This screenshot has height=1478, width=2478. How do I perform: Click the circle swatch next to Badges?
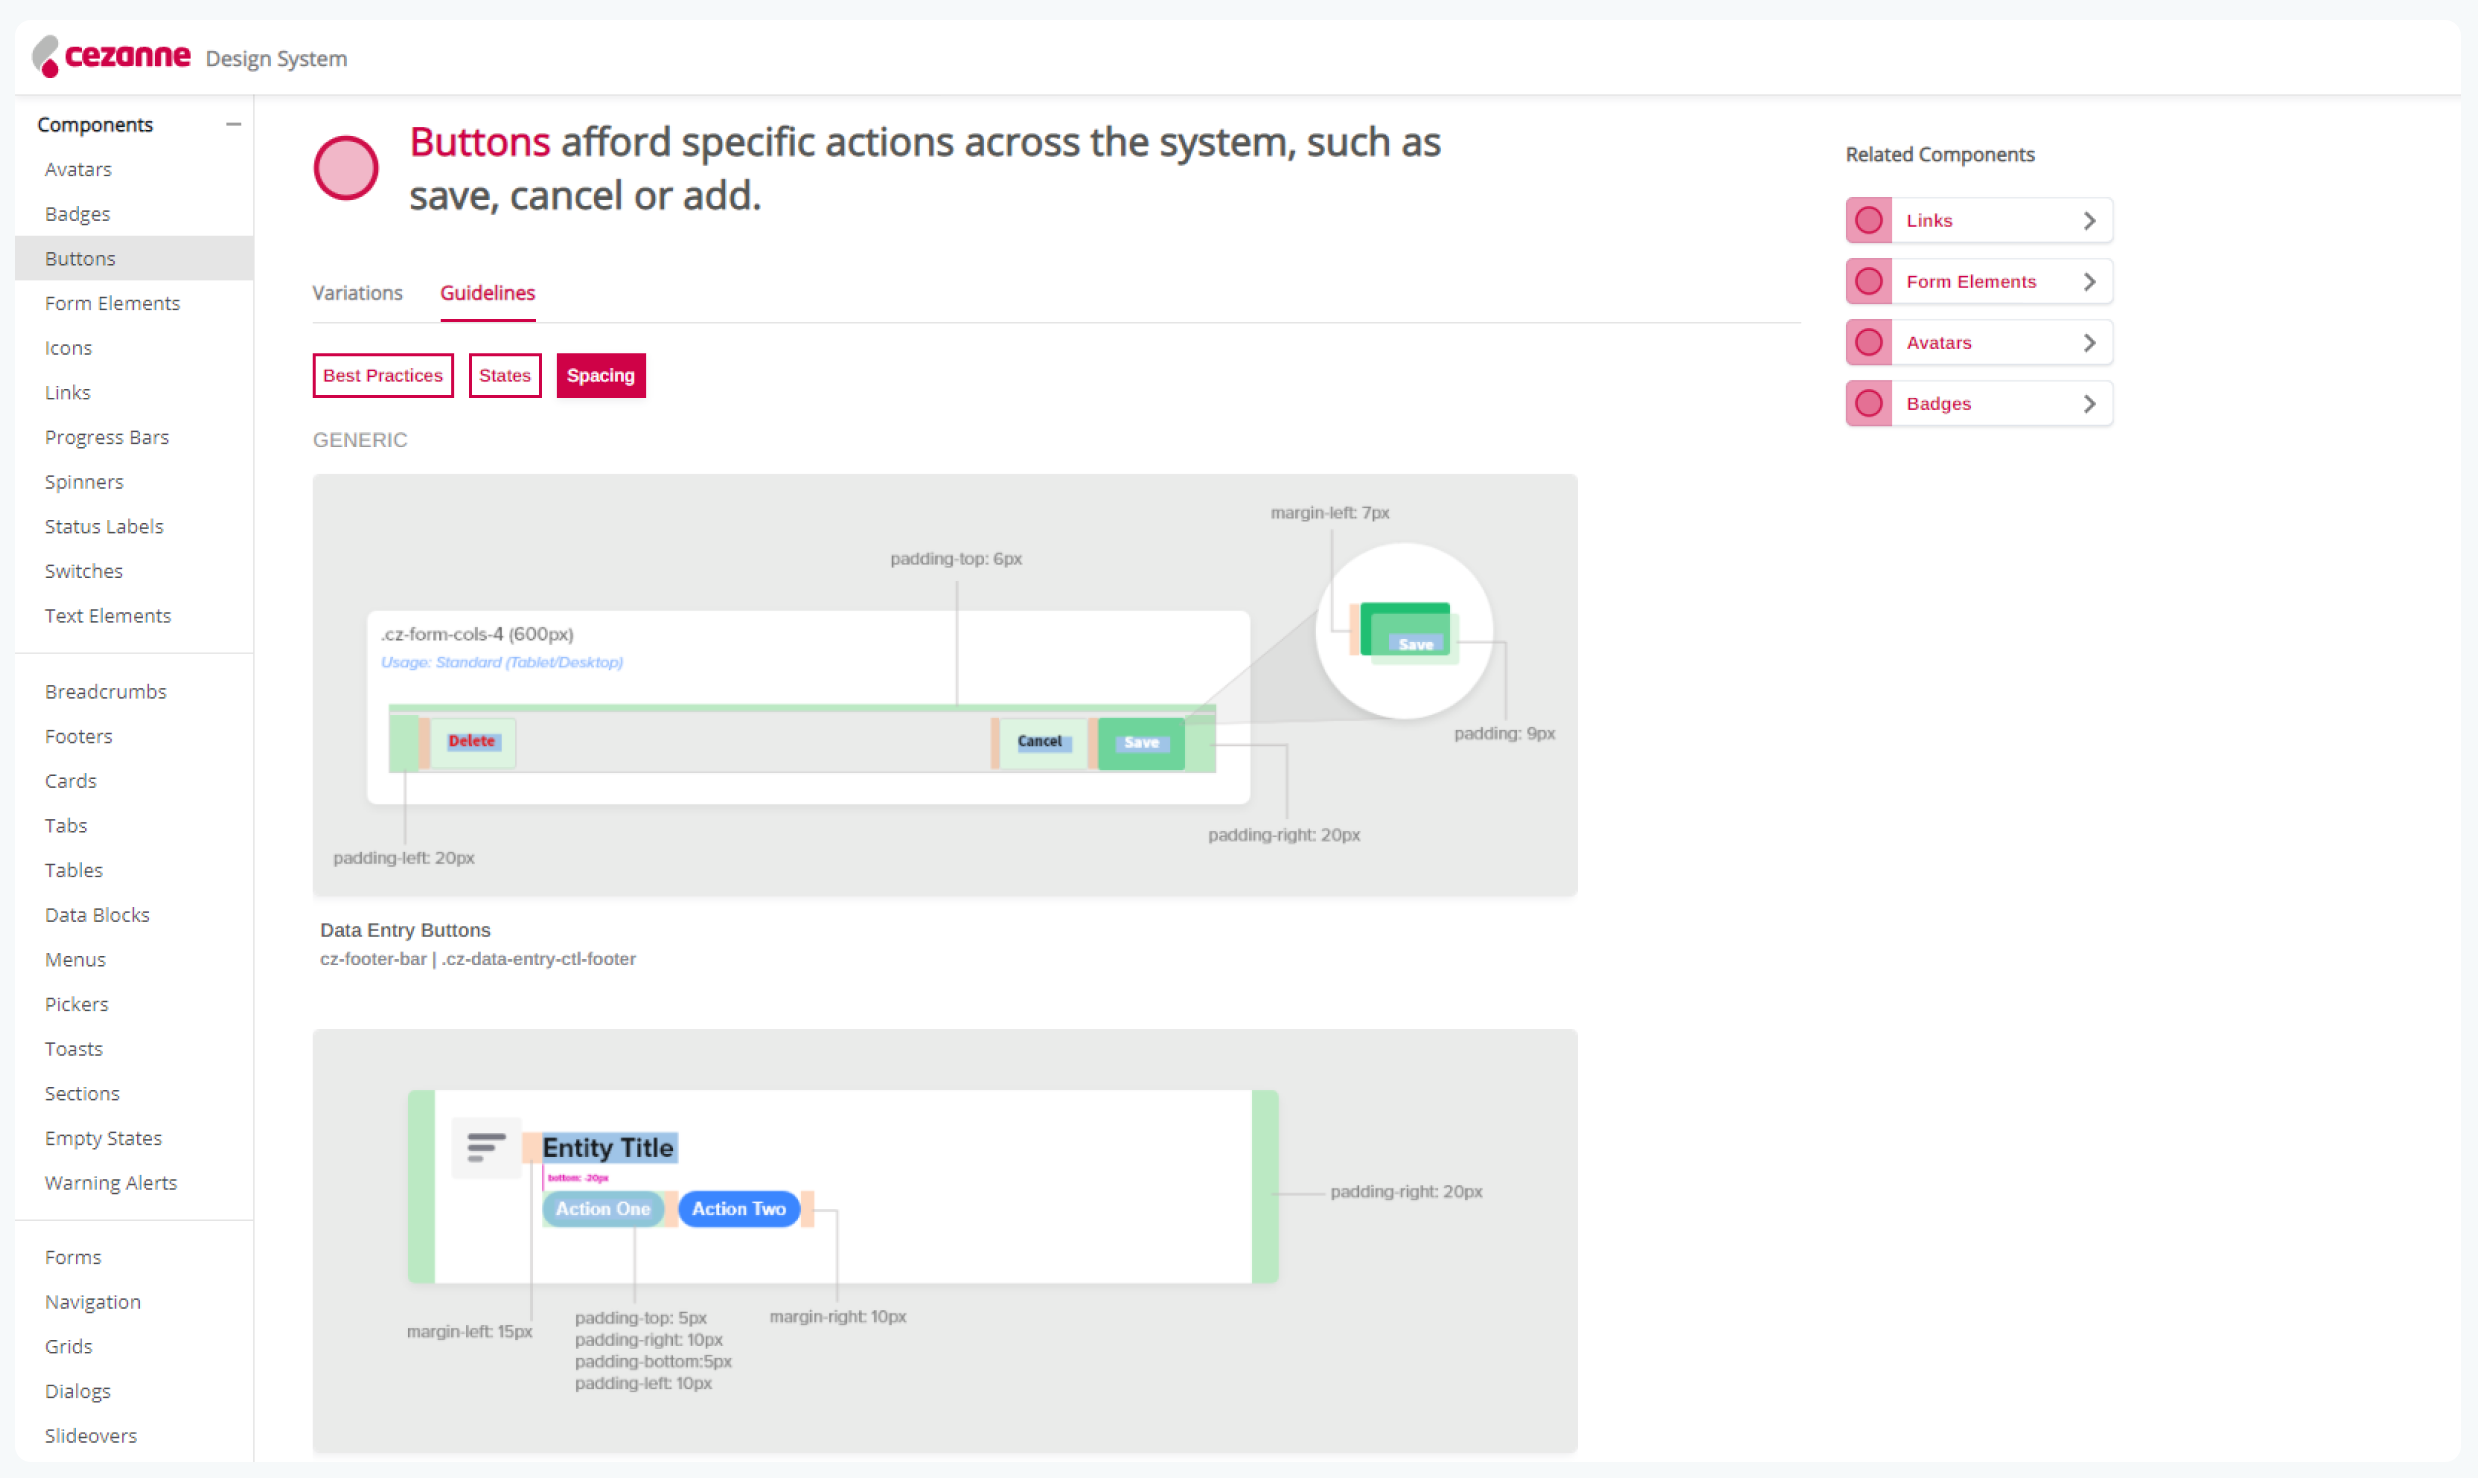click(1868, 402)
